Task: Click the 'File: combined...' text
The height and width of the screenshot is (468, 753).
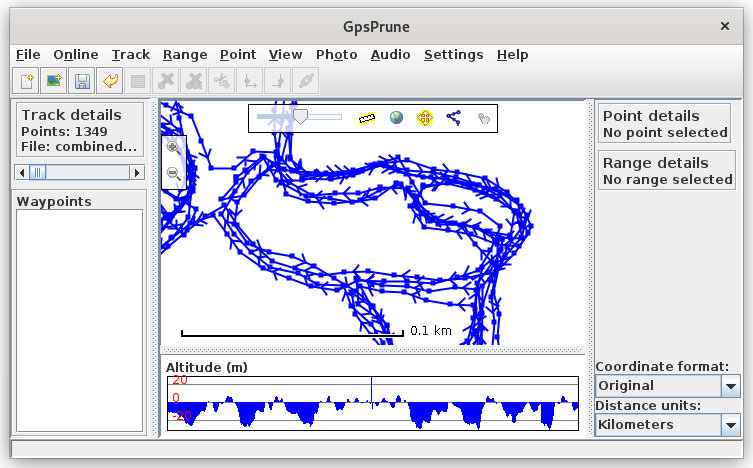Action: [x=79, y=146]
